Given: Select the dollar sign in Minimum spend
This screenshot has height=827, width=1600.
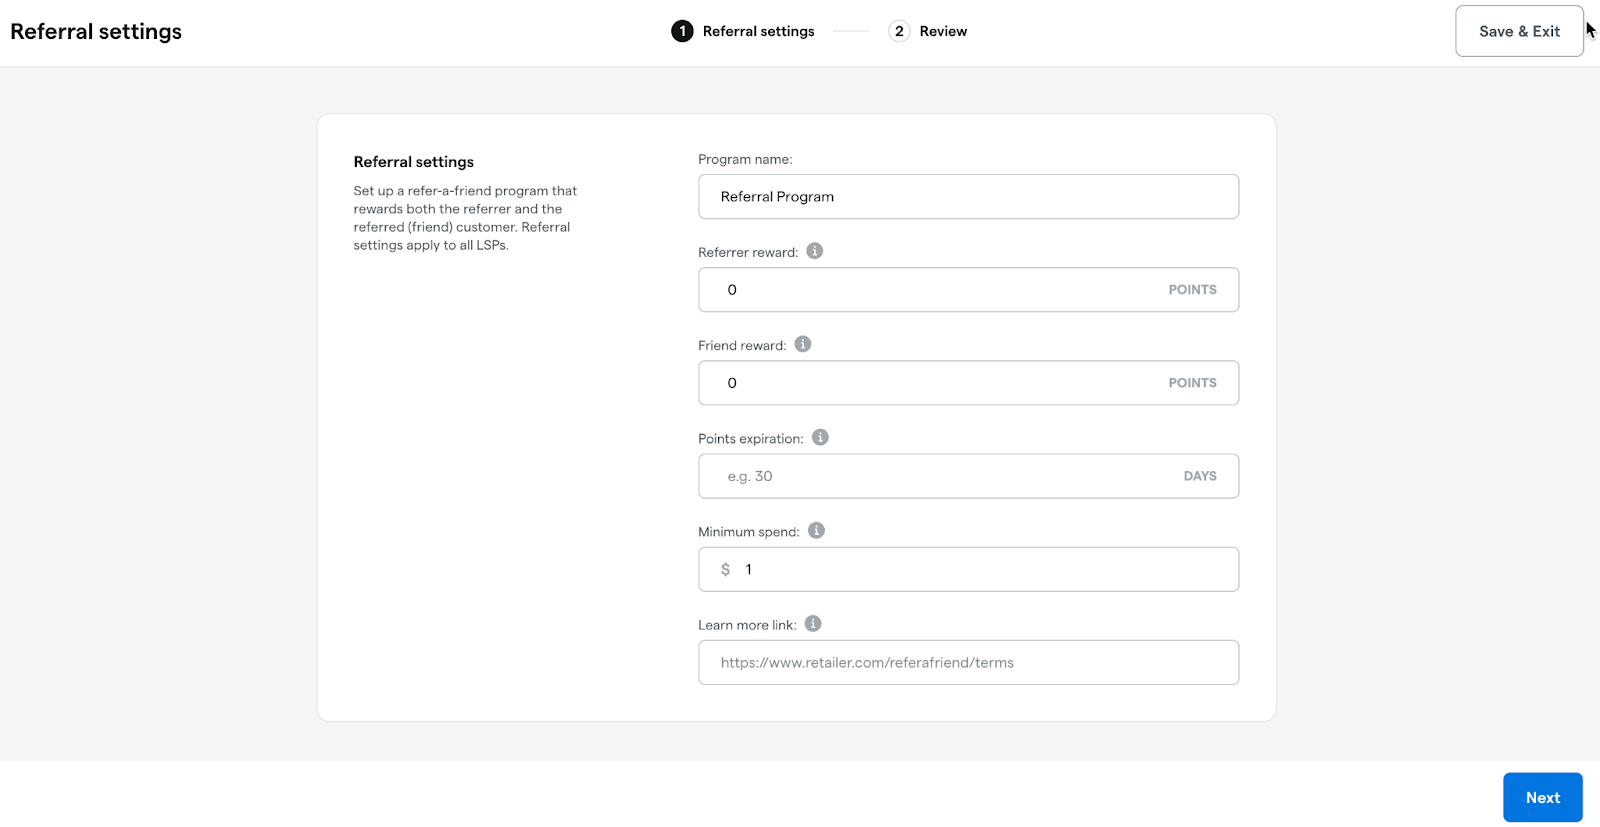Looking at the screenshot, I should pos(726,569).
